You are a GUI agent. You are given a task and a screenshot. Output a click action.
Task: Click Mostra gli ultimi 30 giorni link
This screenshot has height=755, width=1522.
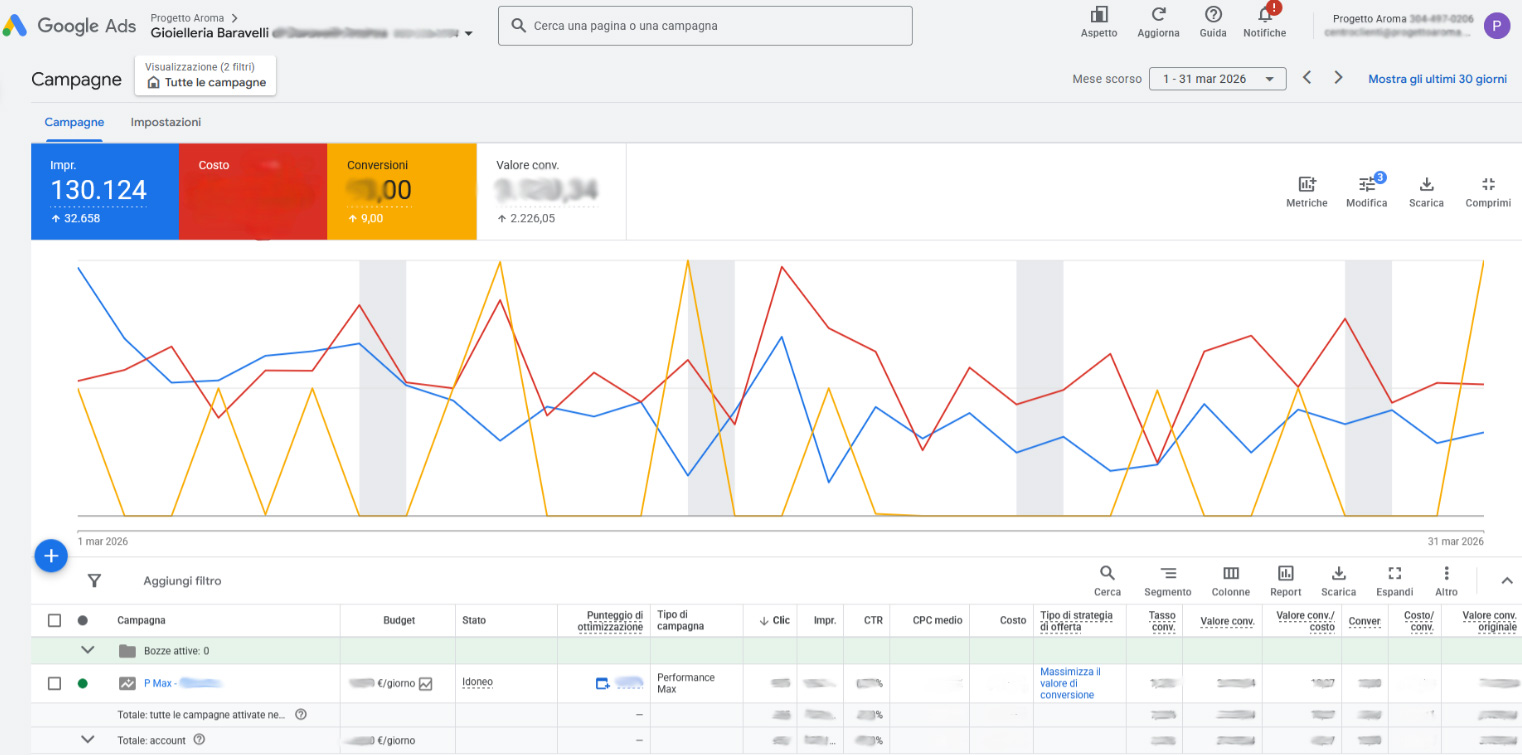tap(1437, 79)
